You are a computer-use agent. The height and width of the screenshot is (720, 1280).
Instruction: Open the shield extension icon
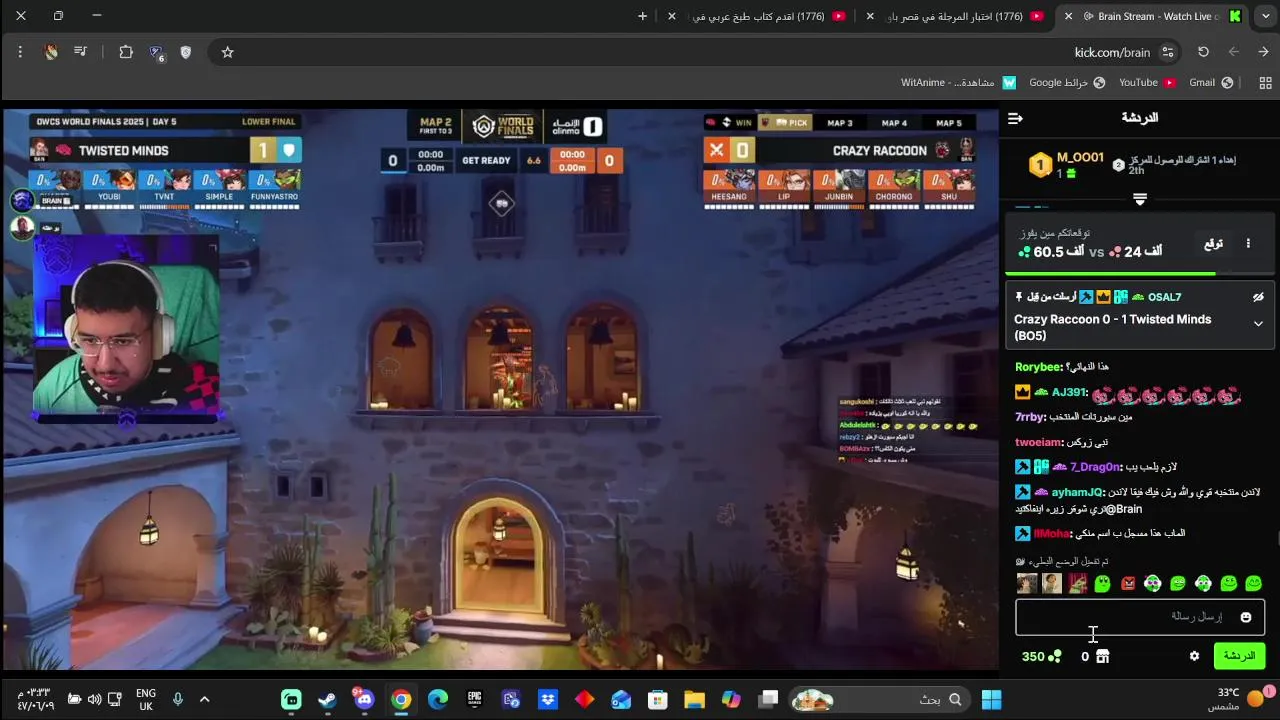click(185, 52)
